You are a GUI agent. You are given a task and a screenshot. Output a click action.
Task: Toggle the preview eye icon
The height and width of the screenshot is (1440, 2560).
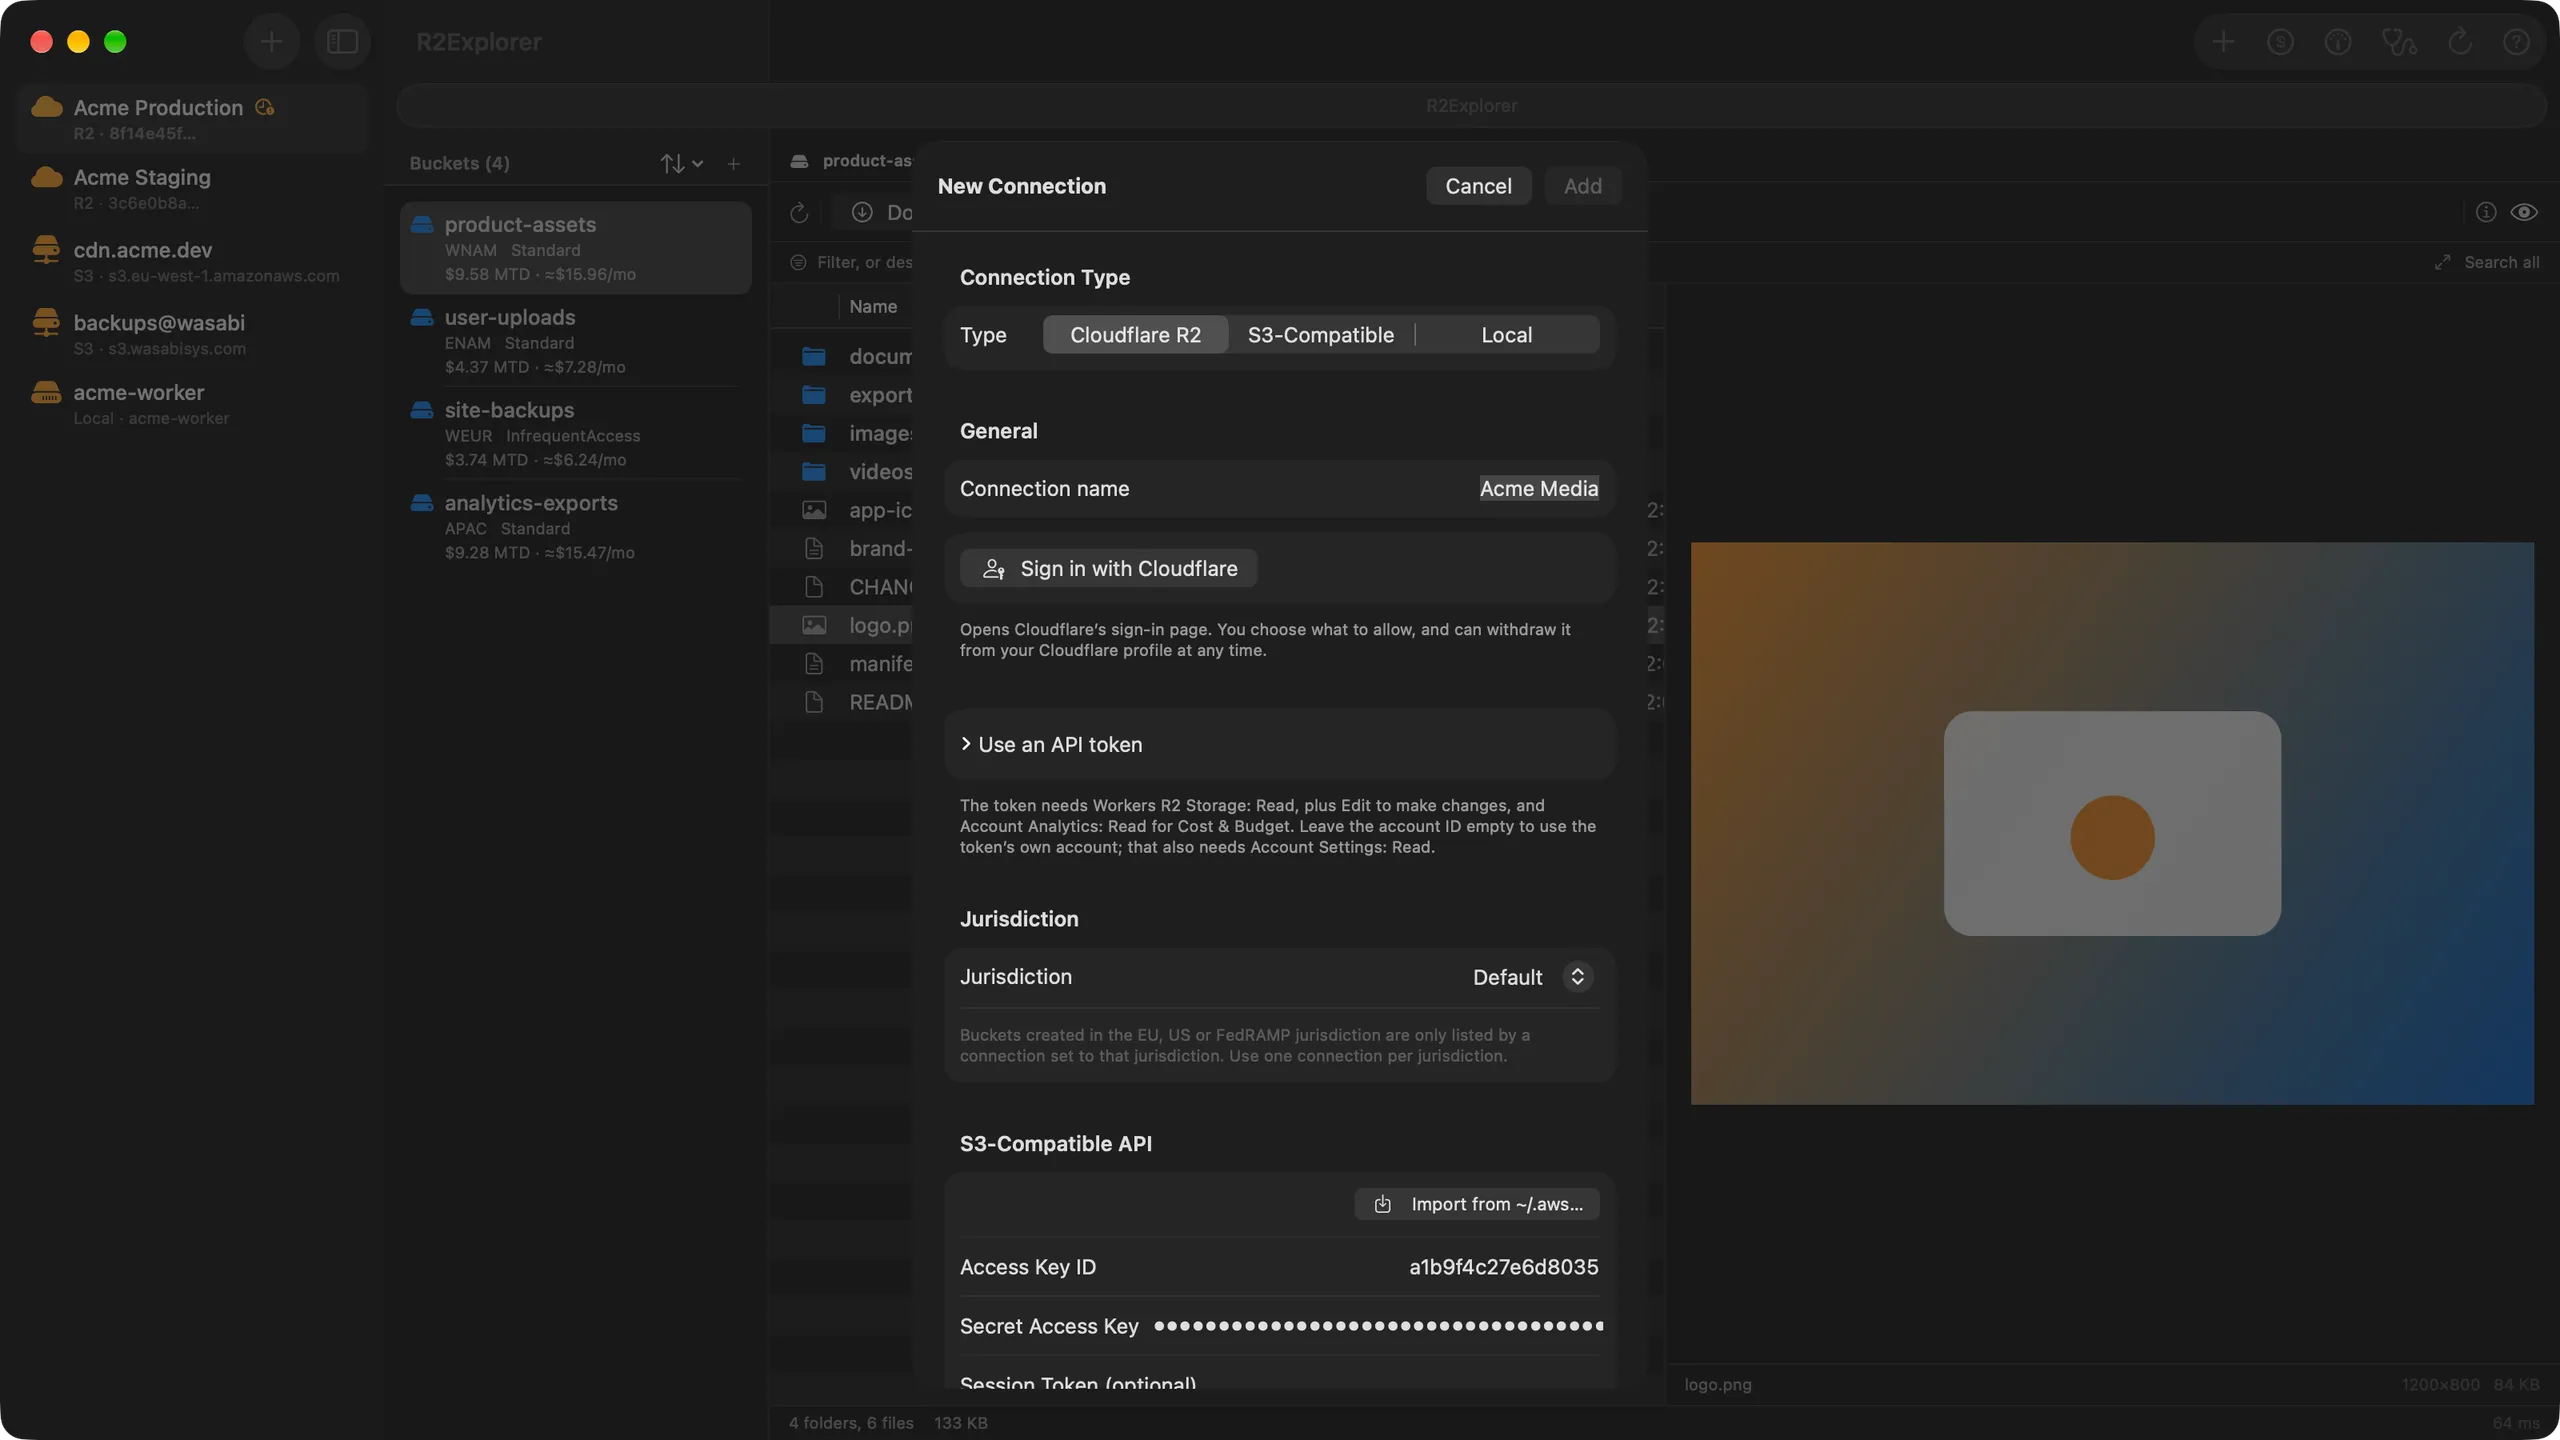pyautogui.click(x=2524, y=212)
